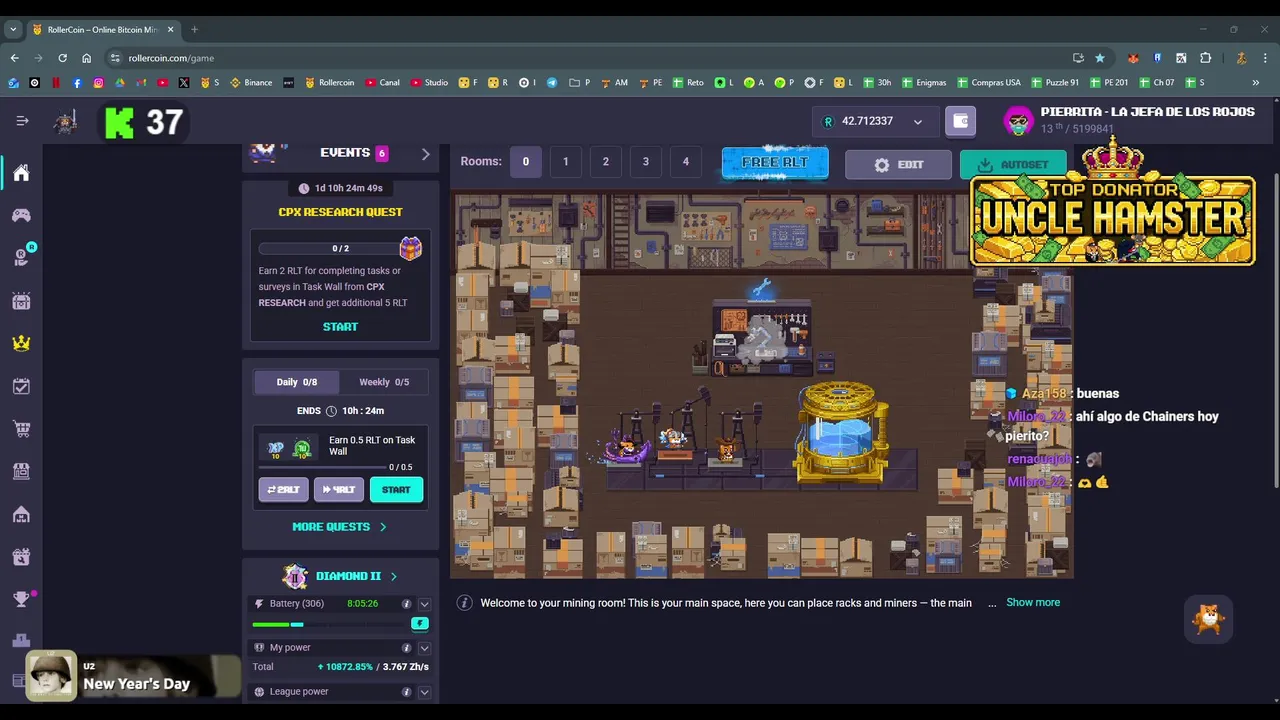Open the storage warehouse sidebar icon
The height and width of the screenshot is (720, 1280).
(21, 514)
